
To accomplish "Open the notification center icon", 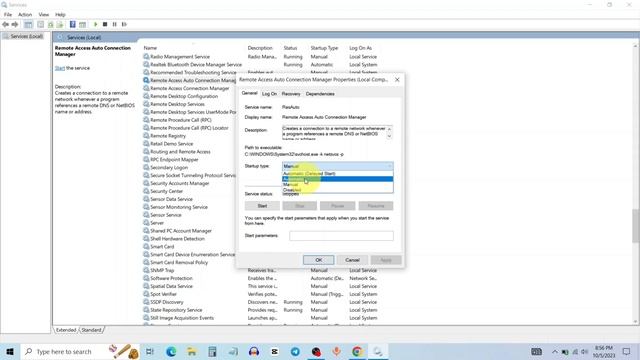I will click(627, 351).
